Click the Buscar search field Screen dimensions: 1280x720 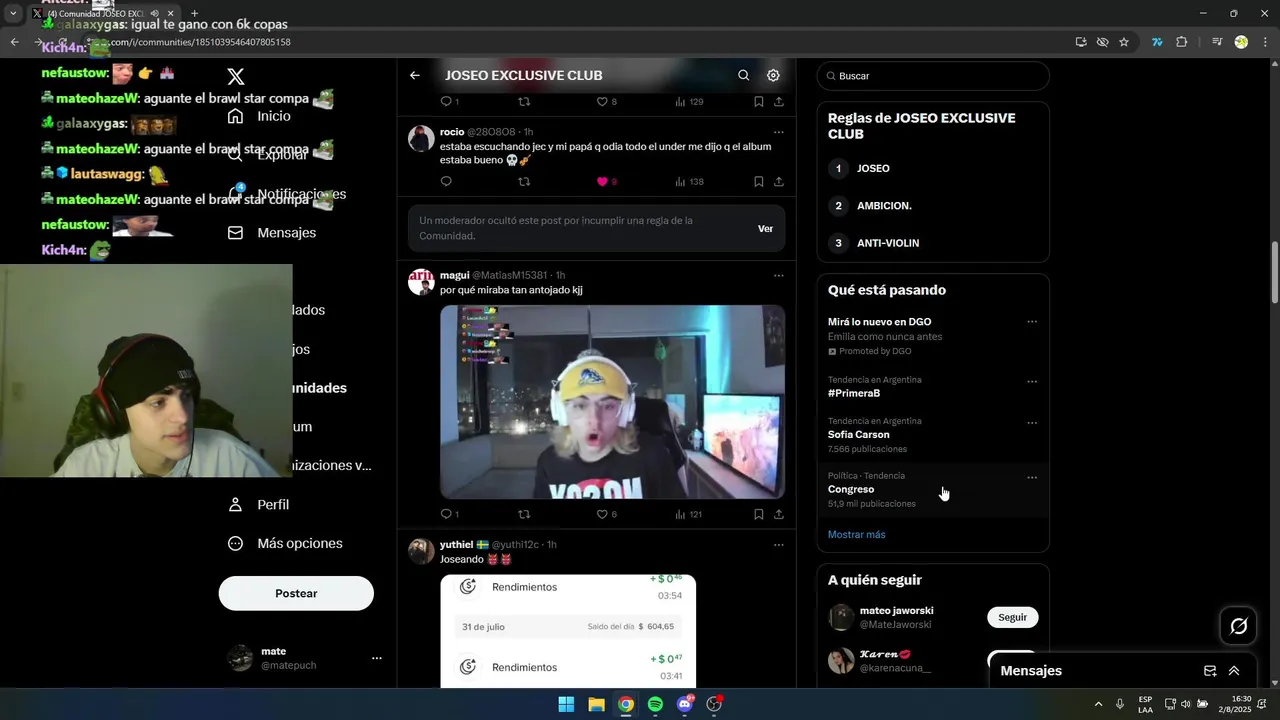tap(933, 76)
